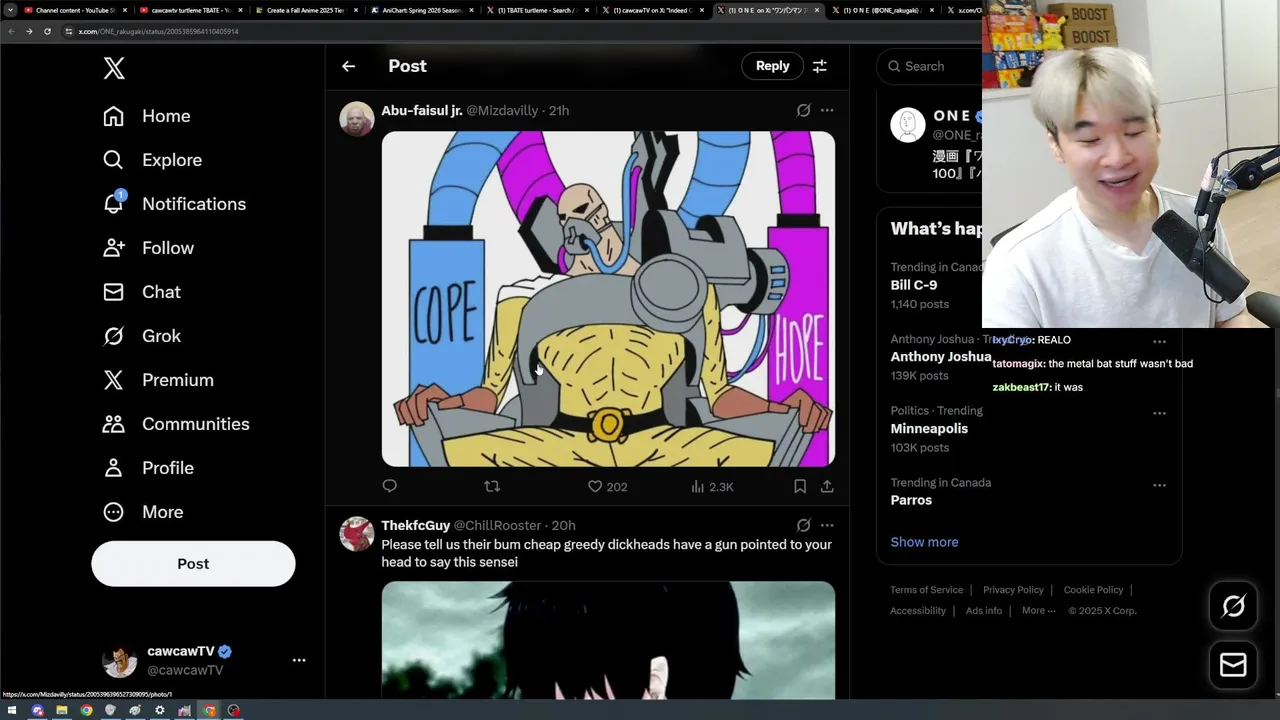Open Accessibility footer link

coord(917,611)
